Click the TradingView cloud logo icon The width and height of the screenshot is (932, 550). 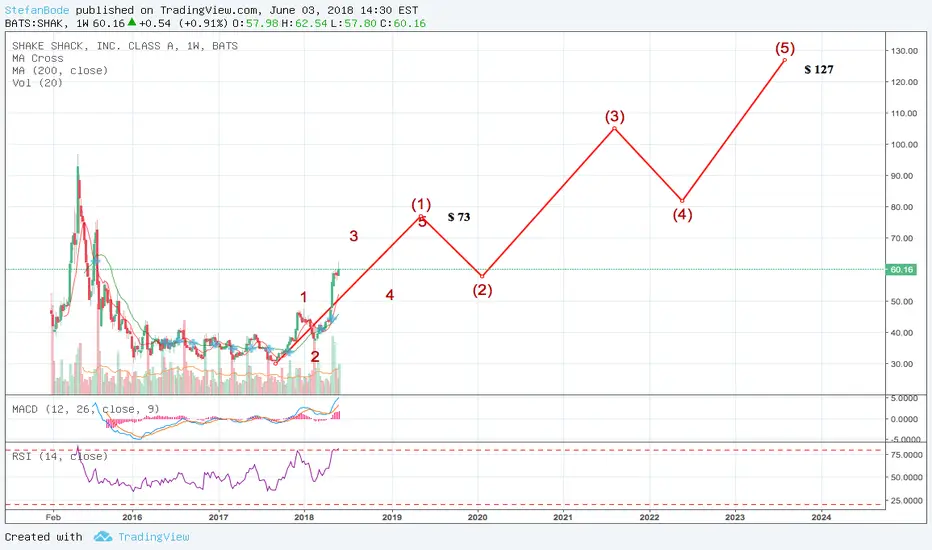pos(103,537)
